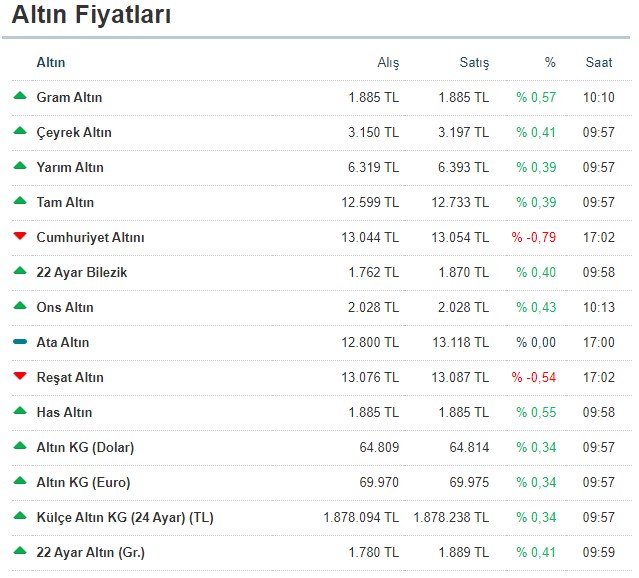Viewport: 639px width, 578px height.
Task: Click the % -0,79 change value
Action: point(533,237)
